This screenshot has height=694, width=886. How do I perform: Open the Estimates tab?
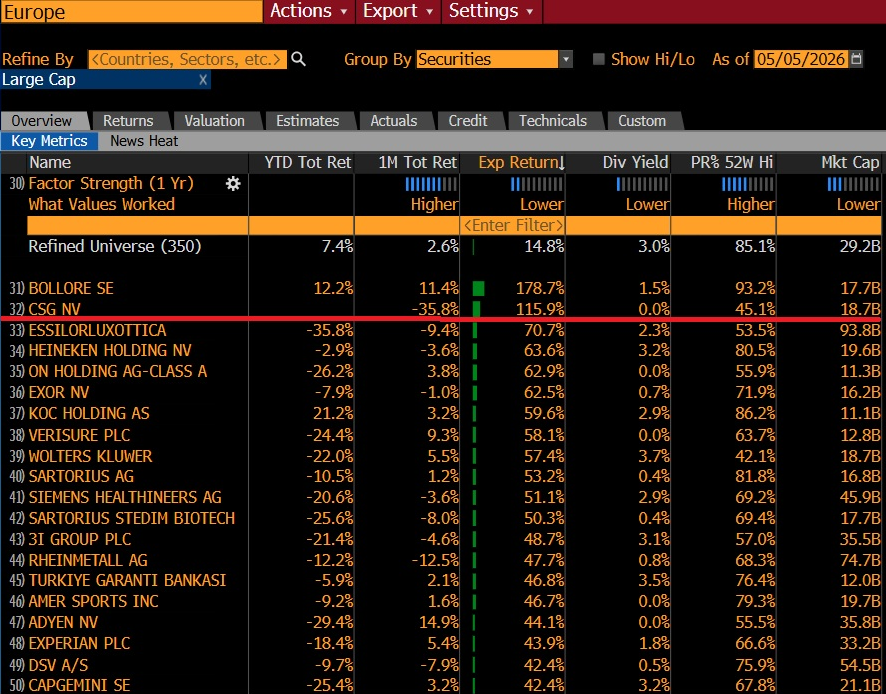pos(308,121)
